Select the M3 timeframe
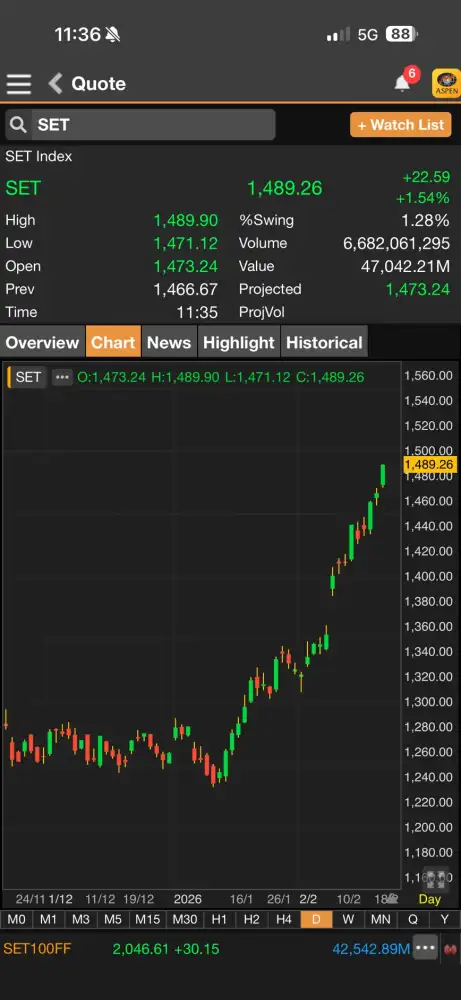This screenshot has height=1000, width=461. [x=81, y=919]
